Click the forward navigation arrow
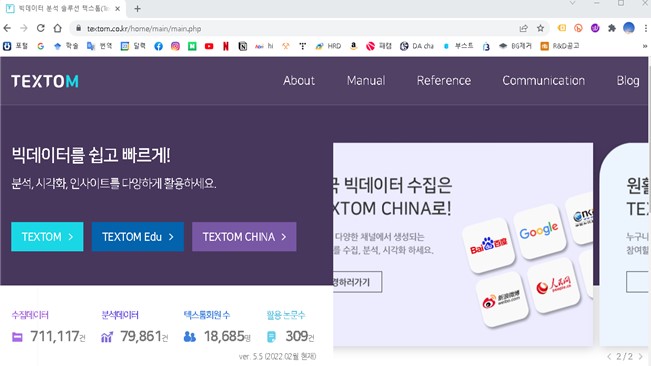Image resolution: width=651 pixels, height=366 pixels. coord(24,28)
